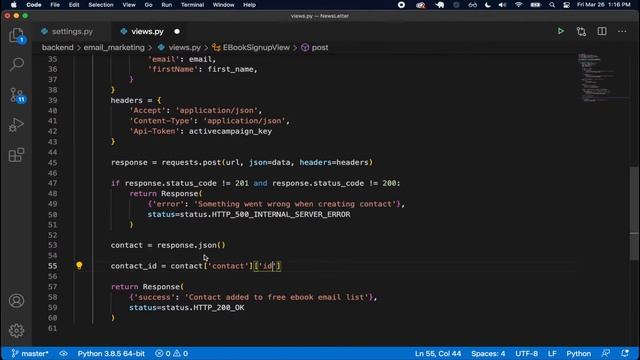Click 'requests.post' text on line 45

pyautogui.click(x=191, y=162)
